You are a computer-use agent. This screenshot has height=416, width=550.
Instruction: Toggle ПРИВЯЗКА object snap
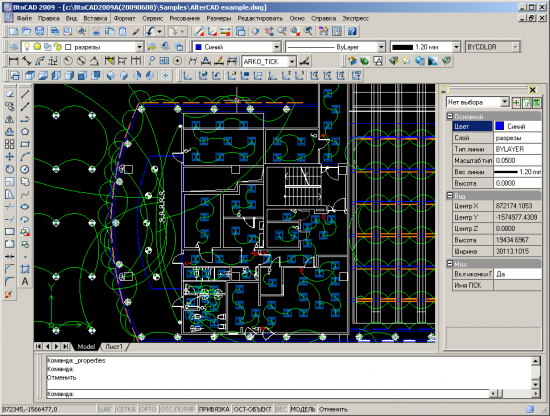point(214,409)
